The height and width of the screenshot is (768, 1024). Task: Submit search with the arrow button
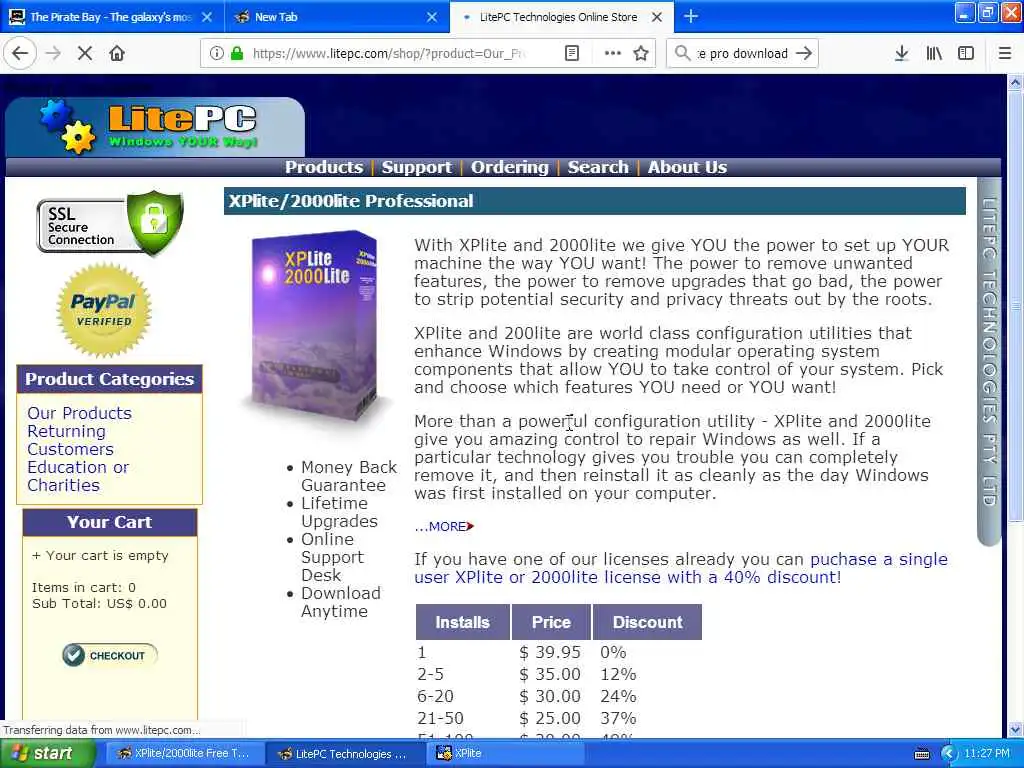pyautogui.click(x=805, y=54)
